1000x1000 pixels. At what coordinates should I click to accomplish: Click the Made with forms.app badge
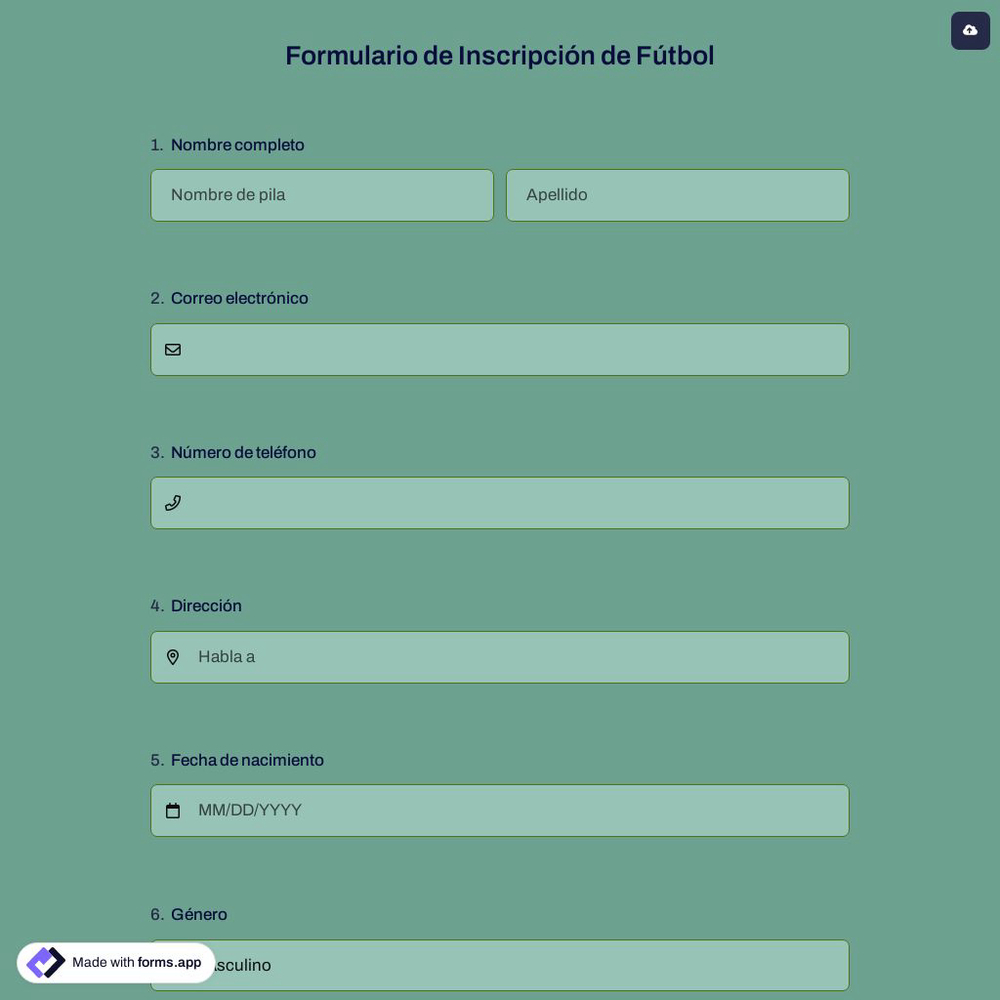click(116, 961)
